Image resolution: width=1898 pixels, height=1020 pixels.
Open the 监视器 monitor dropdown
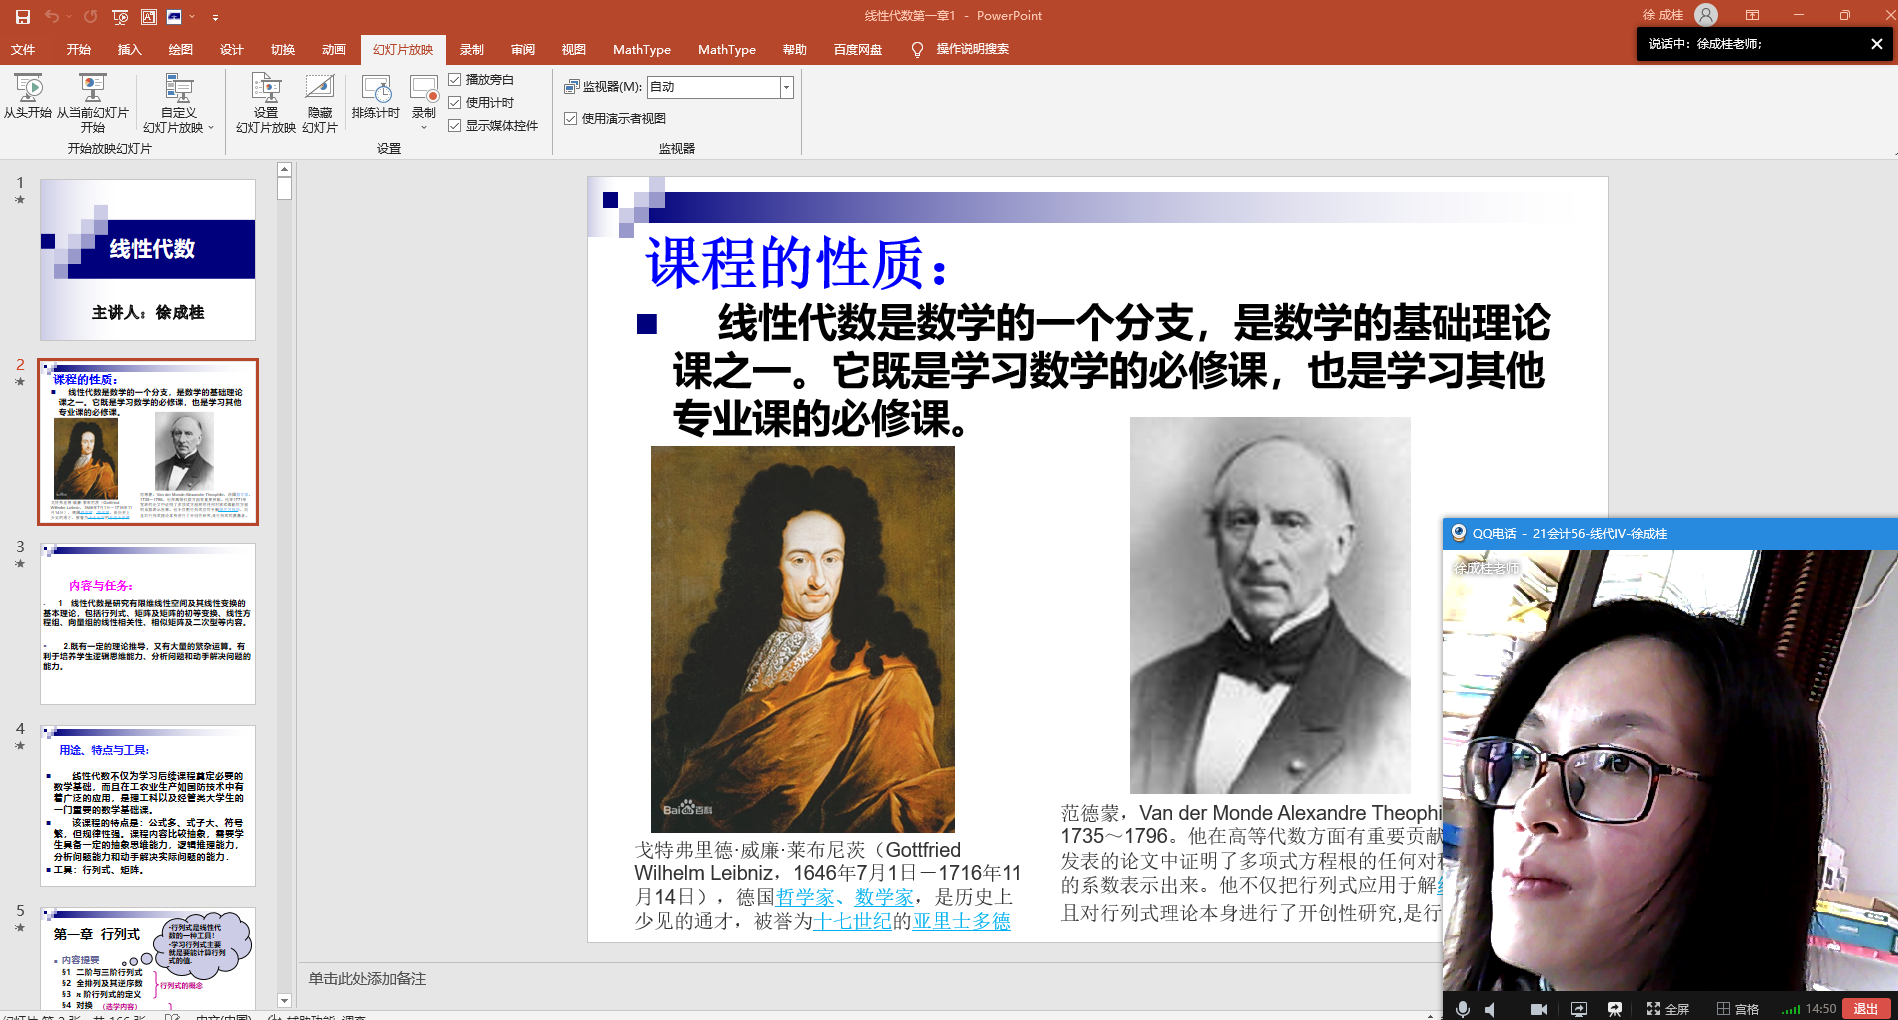click(786, 88)
